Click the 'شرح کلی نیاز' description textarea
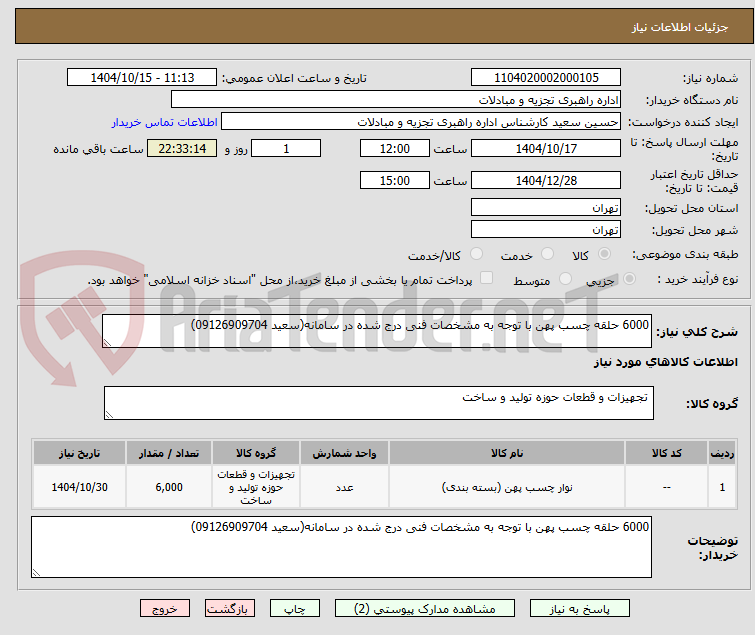The image size is (755, 635). tap(377, 331)
